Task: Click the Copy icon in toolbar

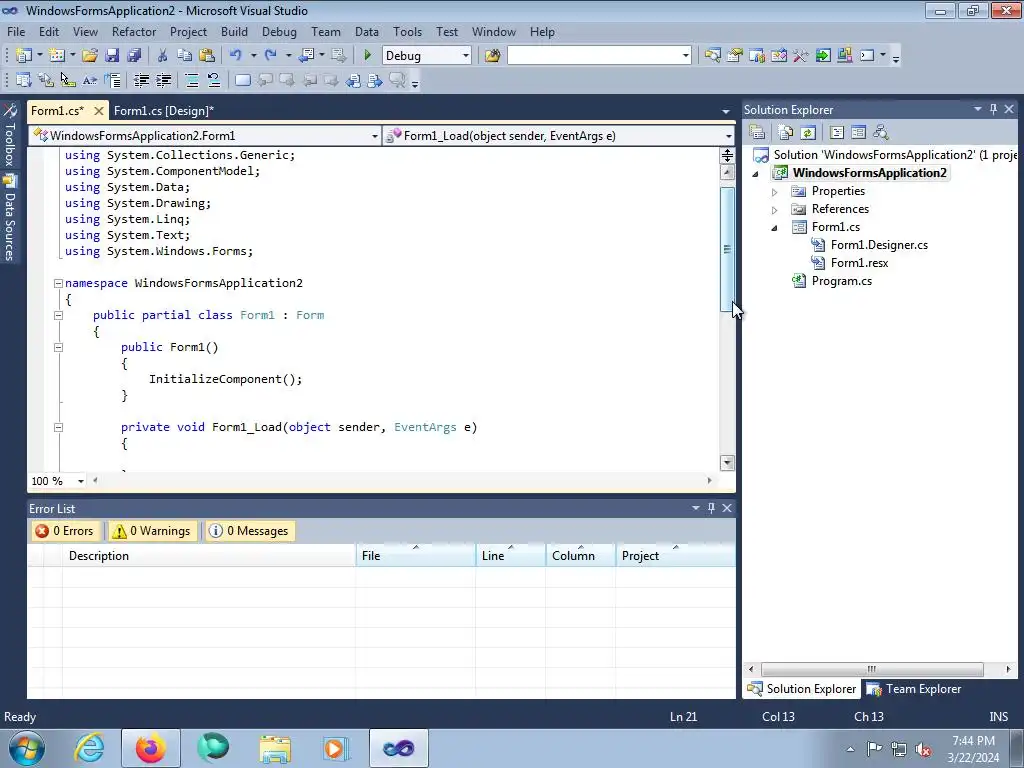Action: click(185, 56)
